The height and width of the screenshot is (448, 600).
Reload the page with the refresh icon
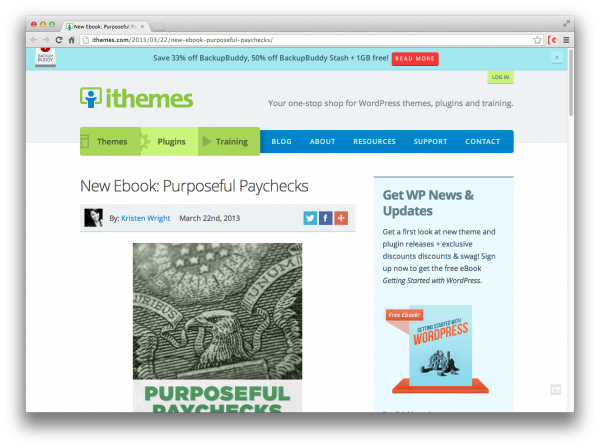click(x=59, y=40)
